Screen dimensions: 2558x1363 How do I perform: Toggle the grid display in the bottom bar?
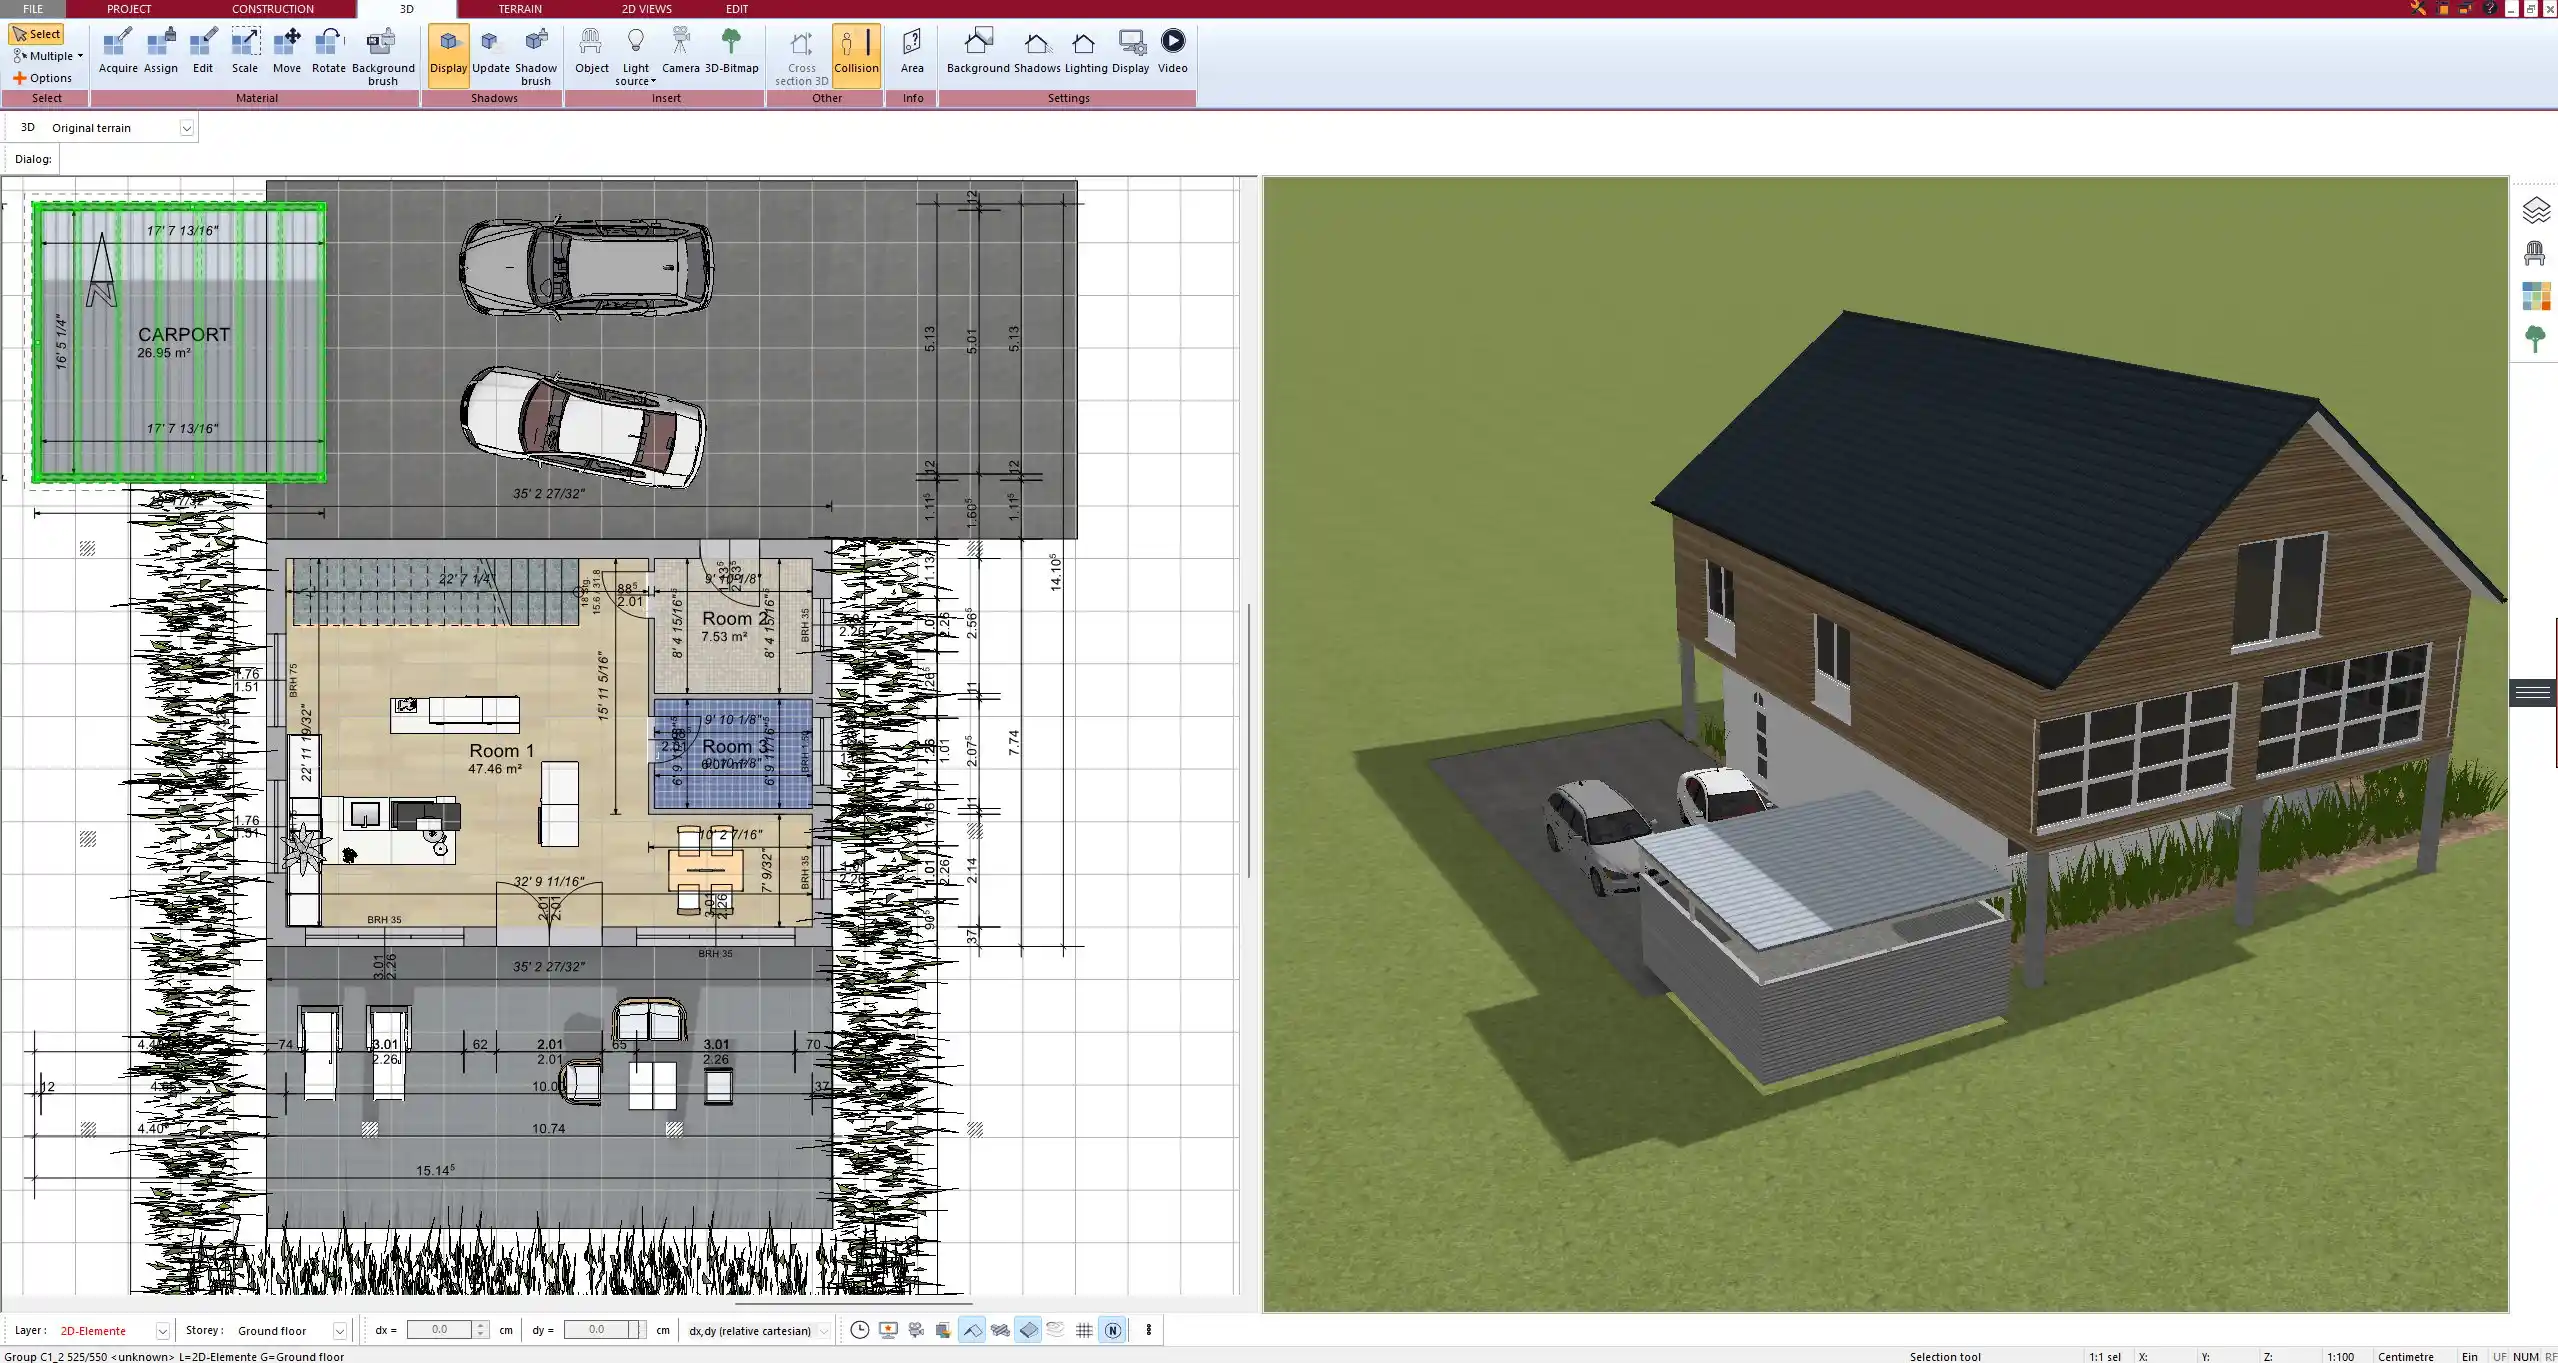coord(1084,1330)
